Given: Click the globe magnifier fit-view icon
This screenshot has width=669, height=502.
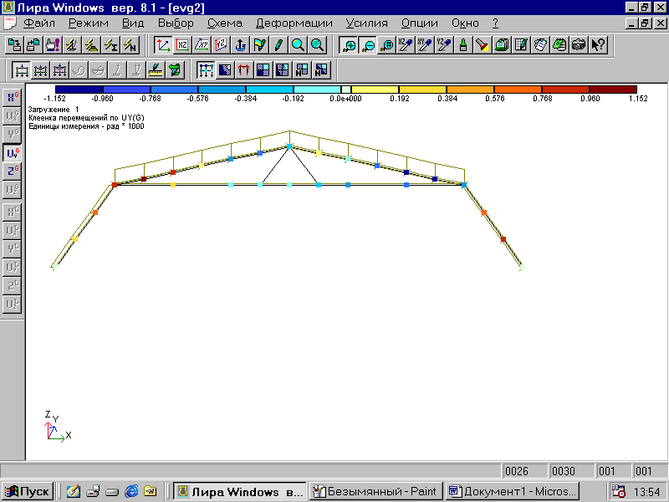Looking at the screenshot, I should click(x=317, y=45).
